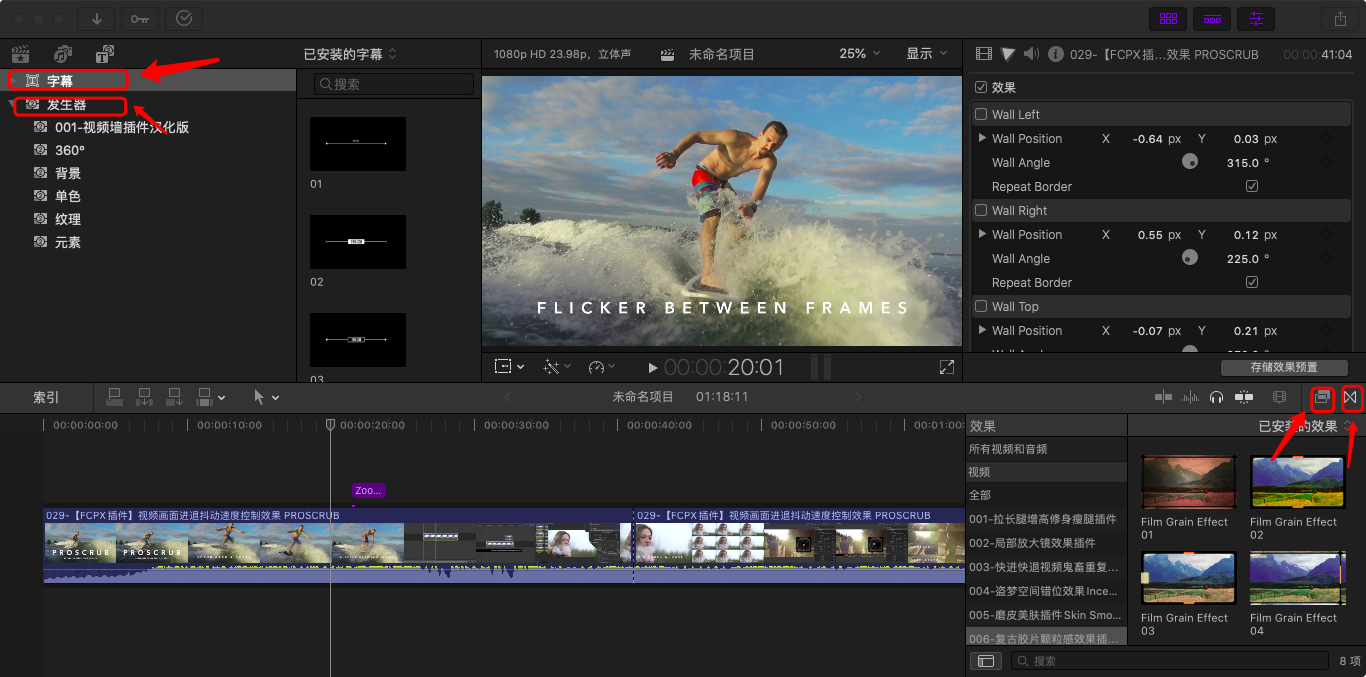The height and width of the screenshot is (677, 1366).
Task: Open clip appearance filmstrip icon
Action: coord(1279,397)
